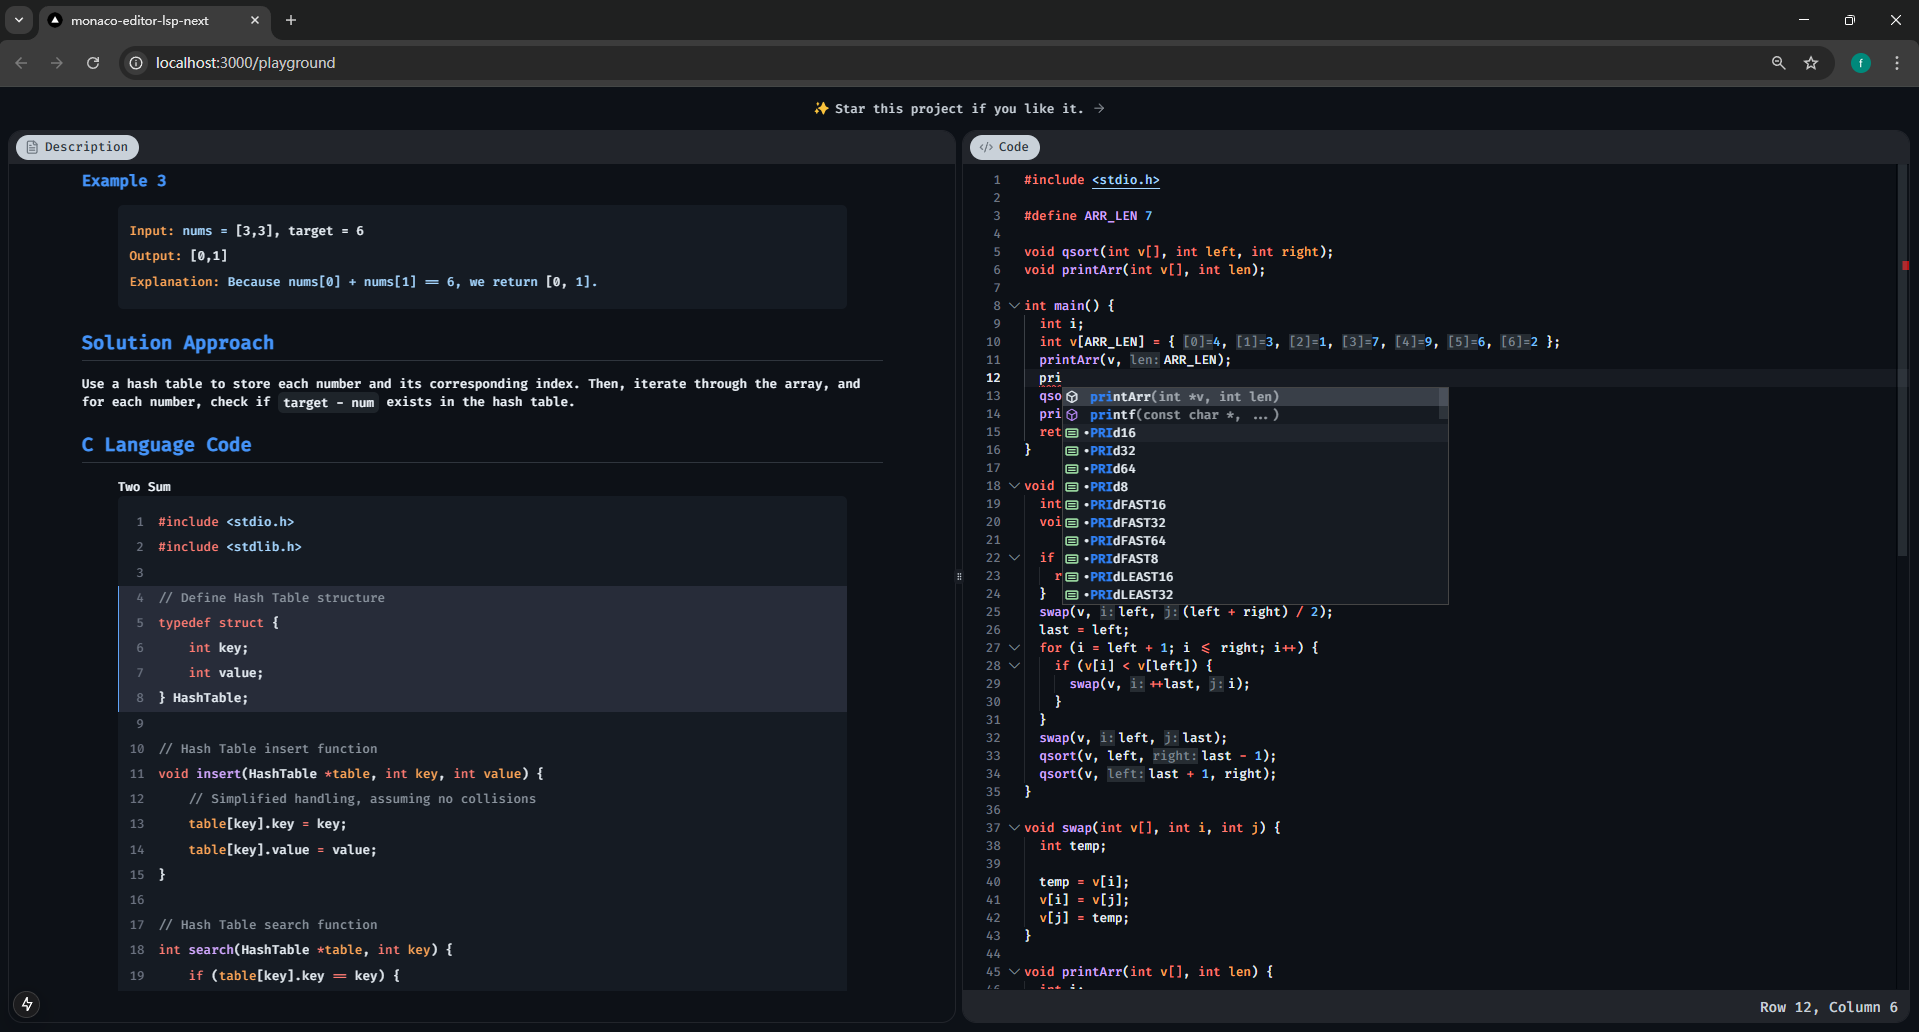The image size is (1920, 1032).
Task: Bookmark this page with the star icon
Action: coord(1811,63)
